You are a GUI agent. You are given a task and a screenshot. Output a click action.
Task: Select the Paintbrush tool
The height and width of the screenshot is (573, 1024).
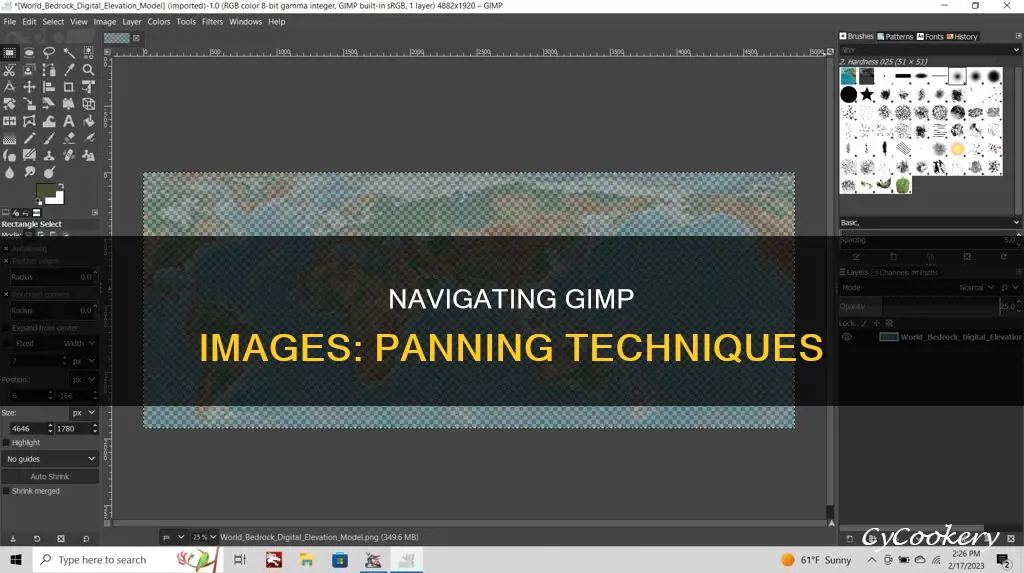(49, 138)
